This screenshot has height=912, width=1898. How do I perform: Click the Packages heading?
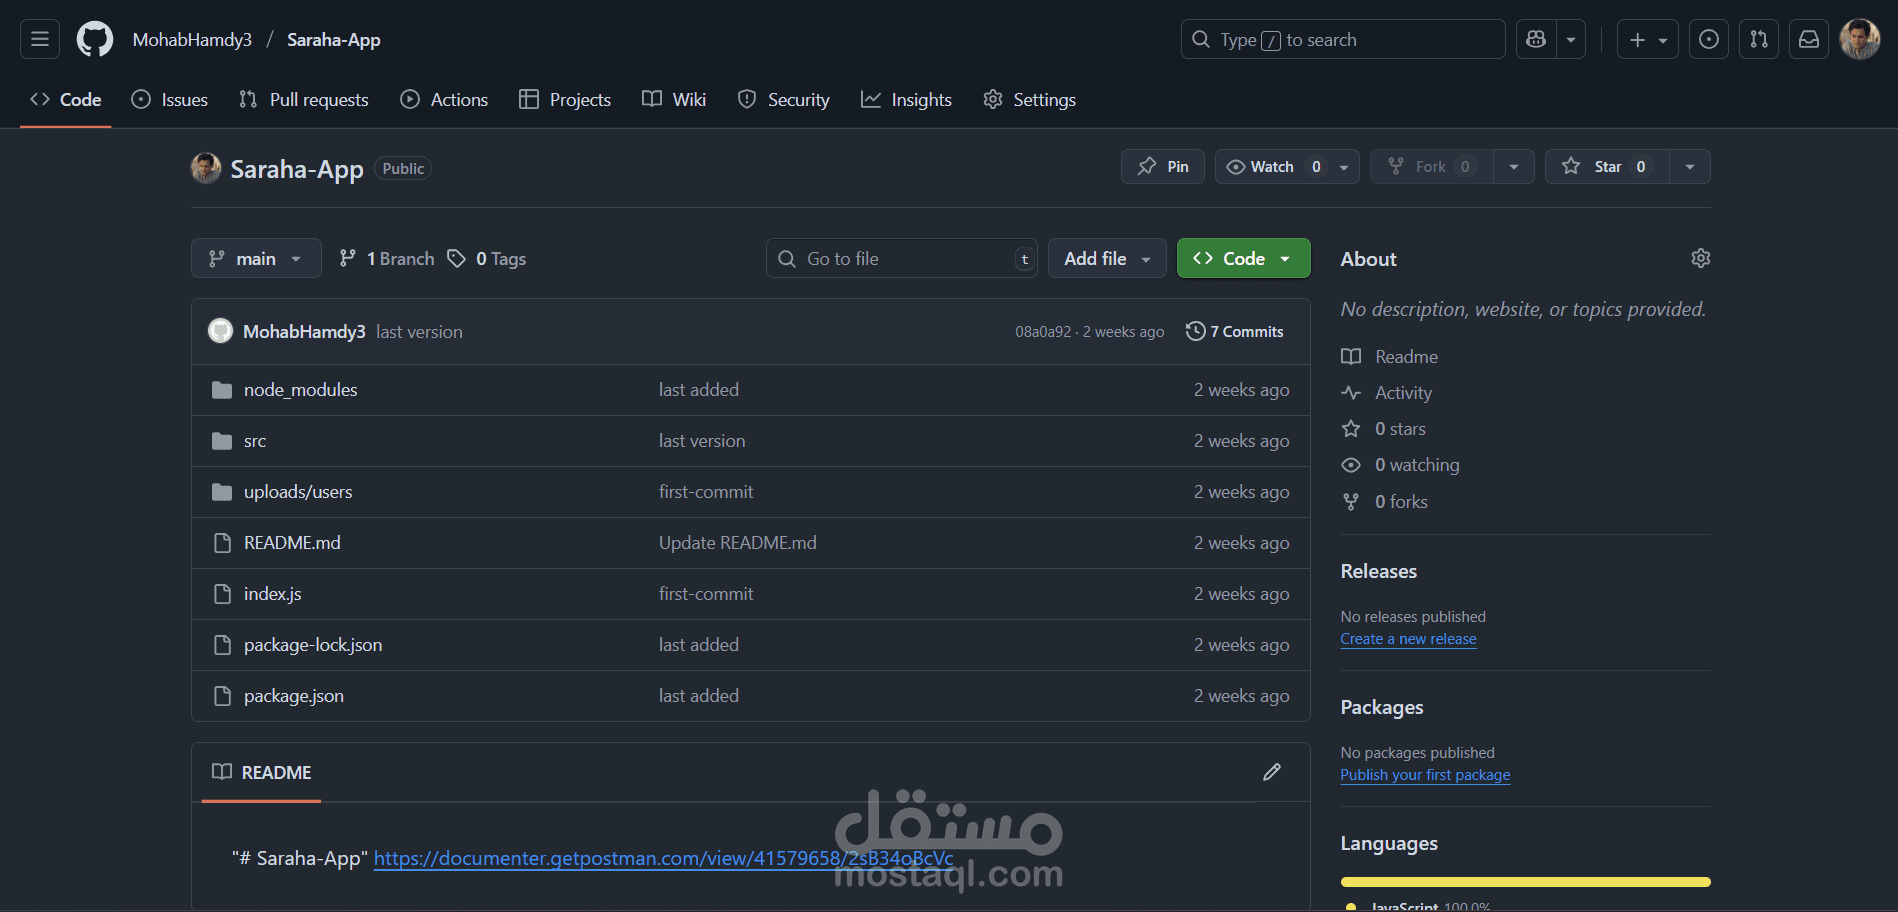[x=1382, y=707]
